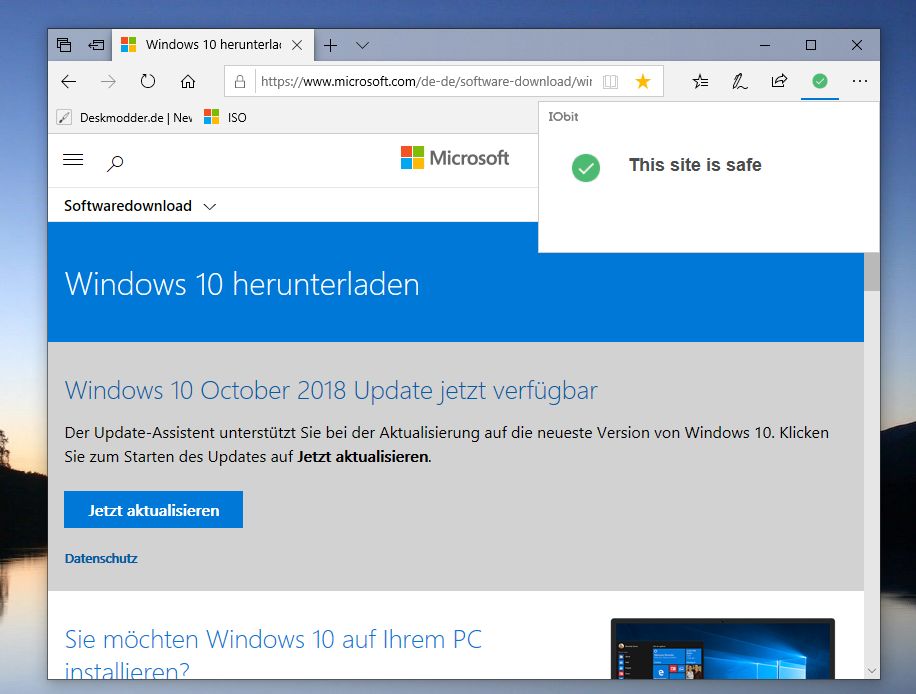Click the 'Windows 10 October 2018 Update' heading
The image size is (916, 694).
click(331, 390)
